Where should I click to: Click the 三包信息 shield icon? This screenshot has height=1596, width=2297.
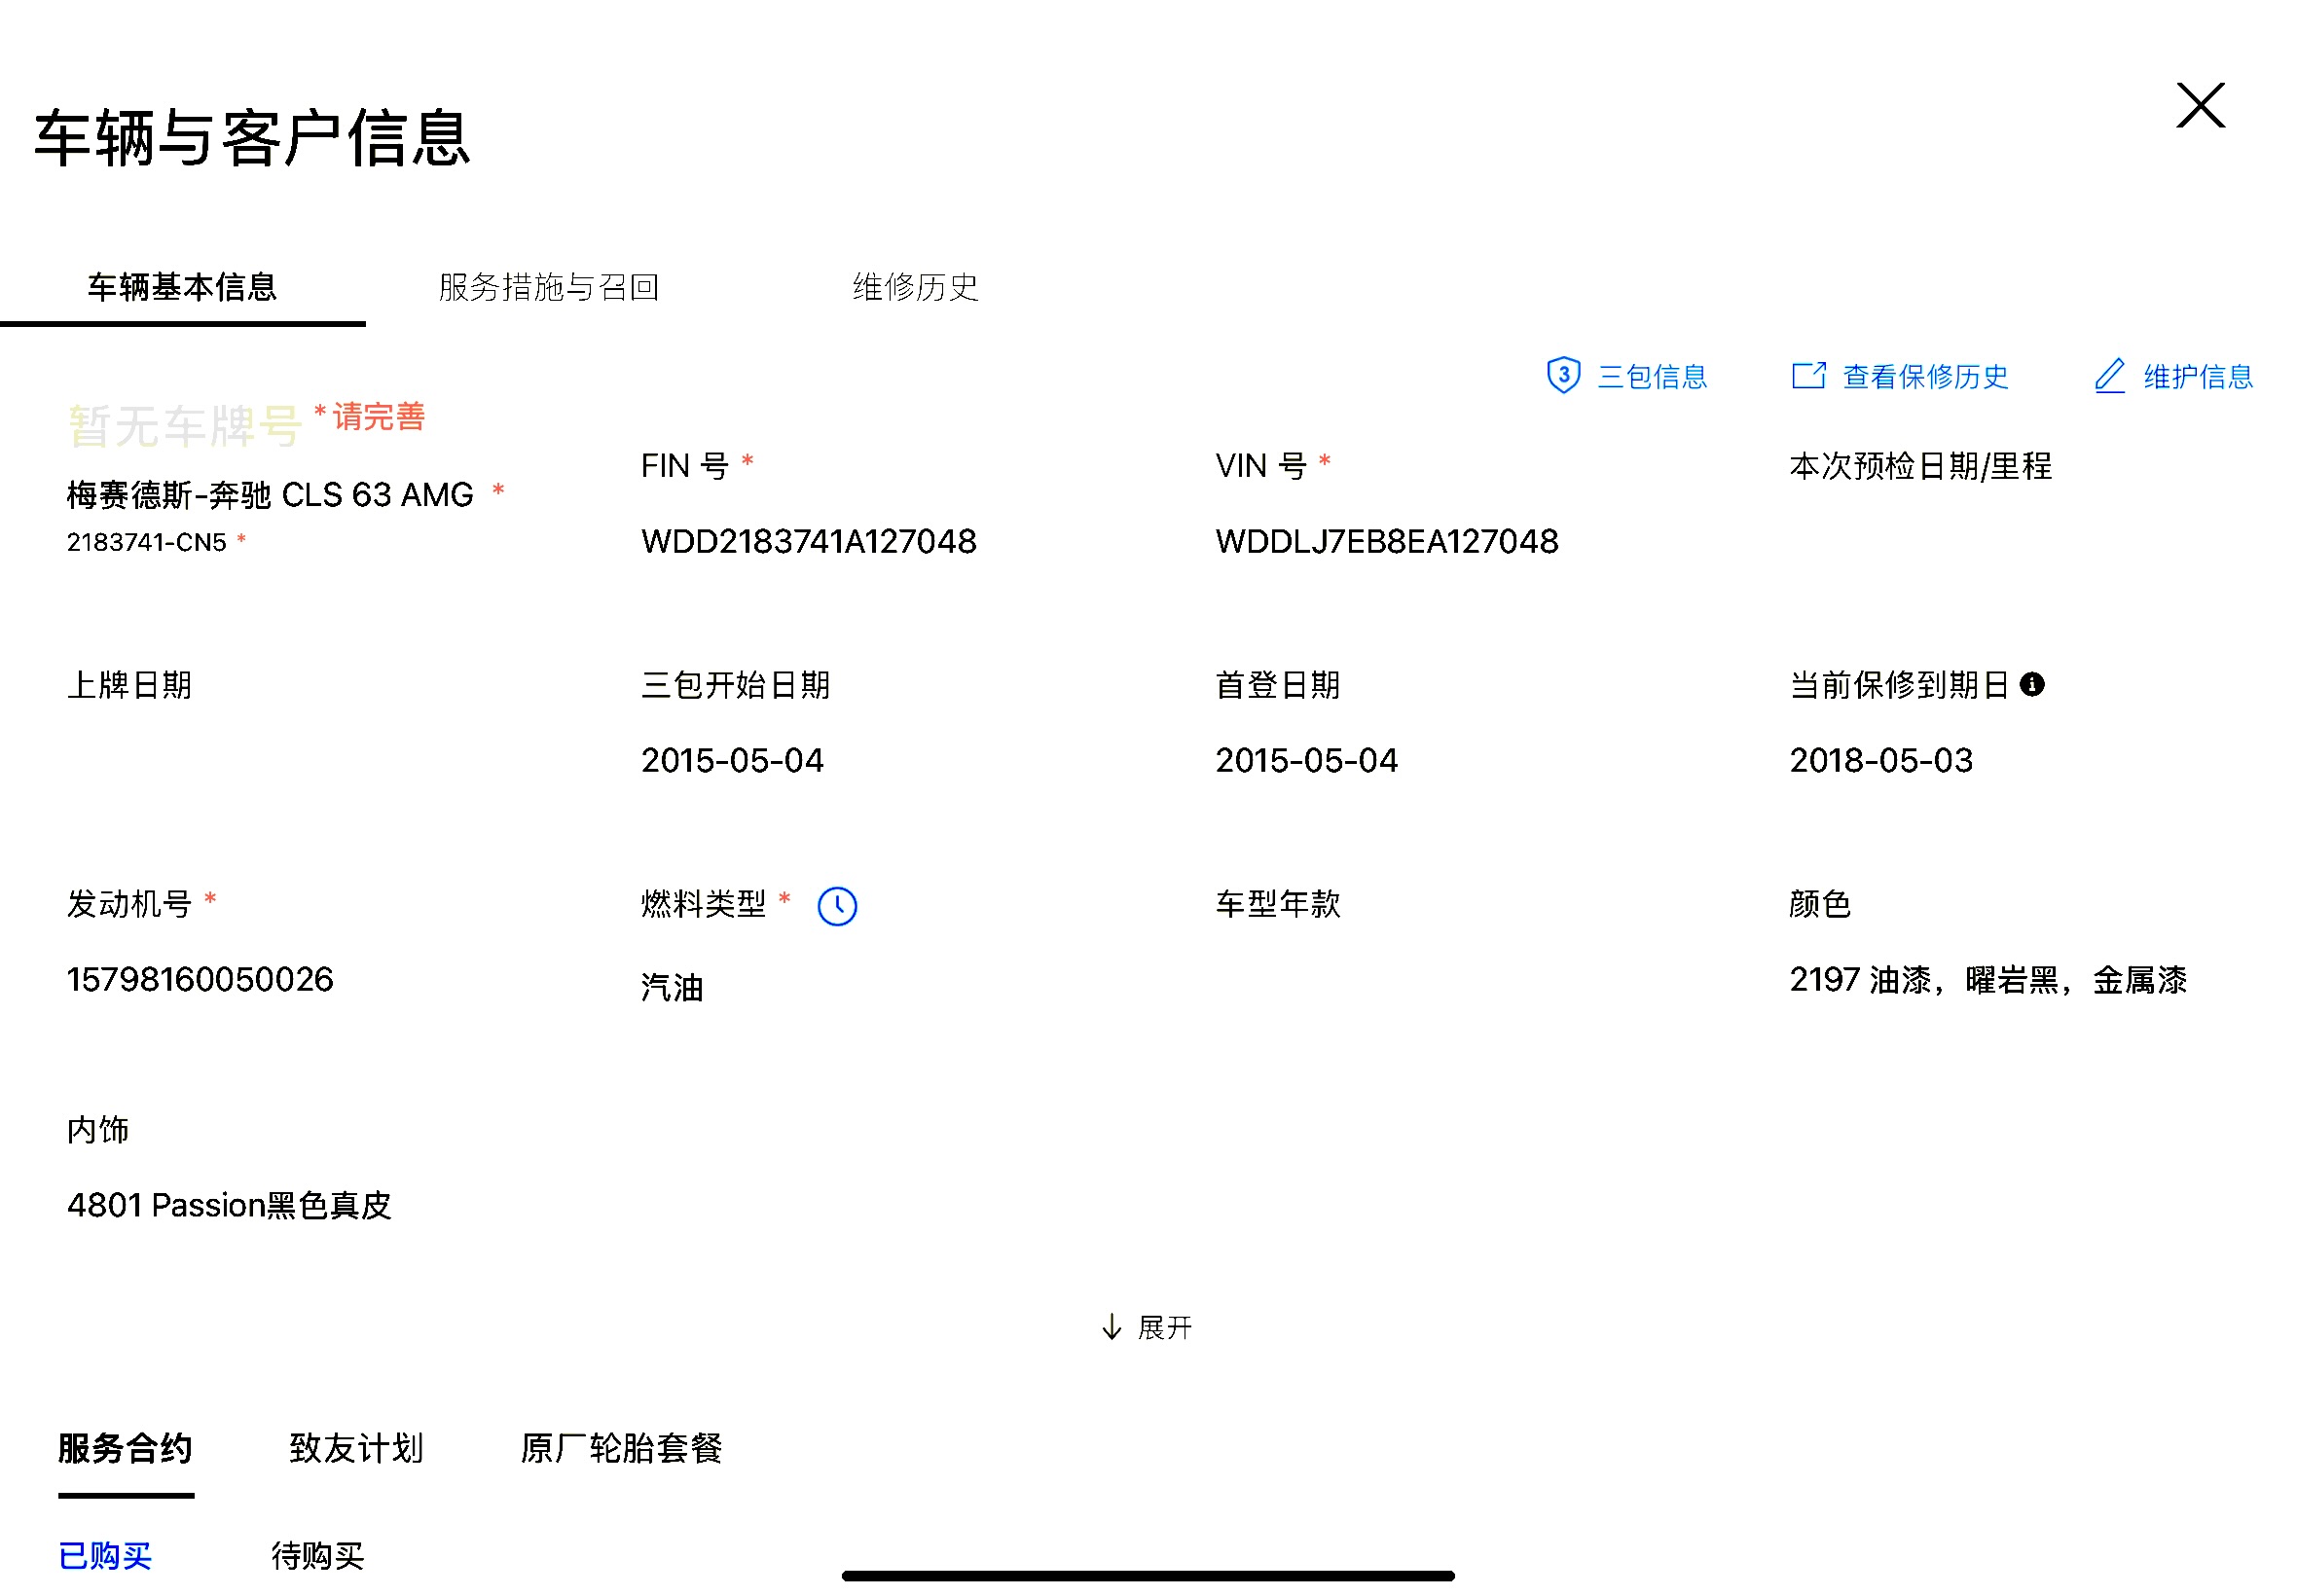[x=1563, y=376]
